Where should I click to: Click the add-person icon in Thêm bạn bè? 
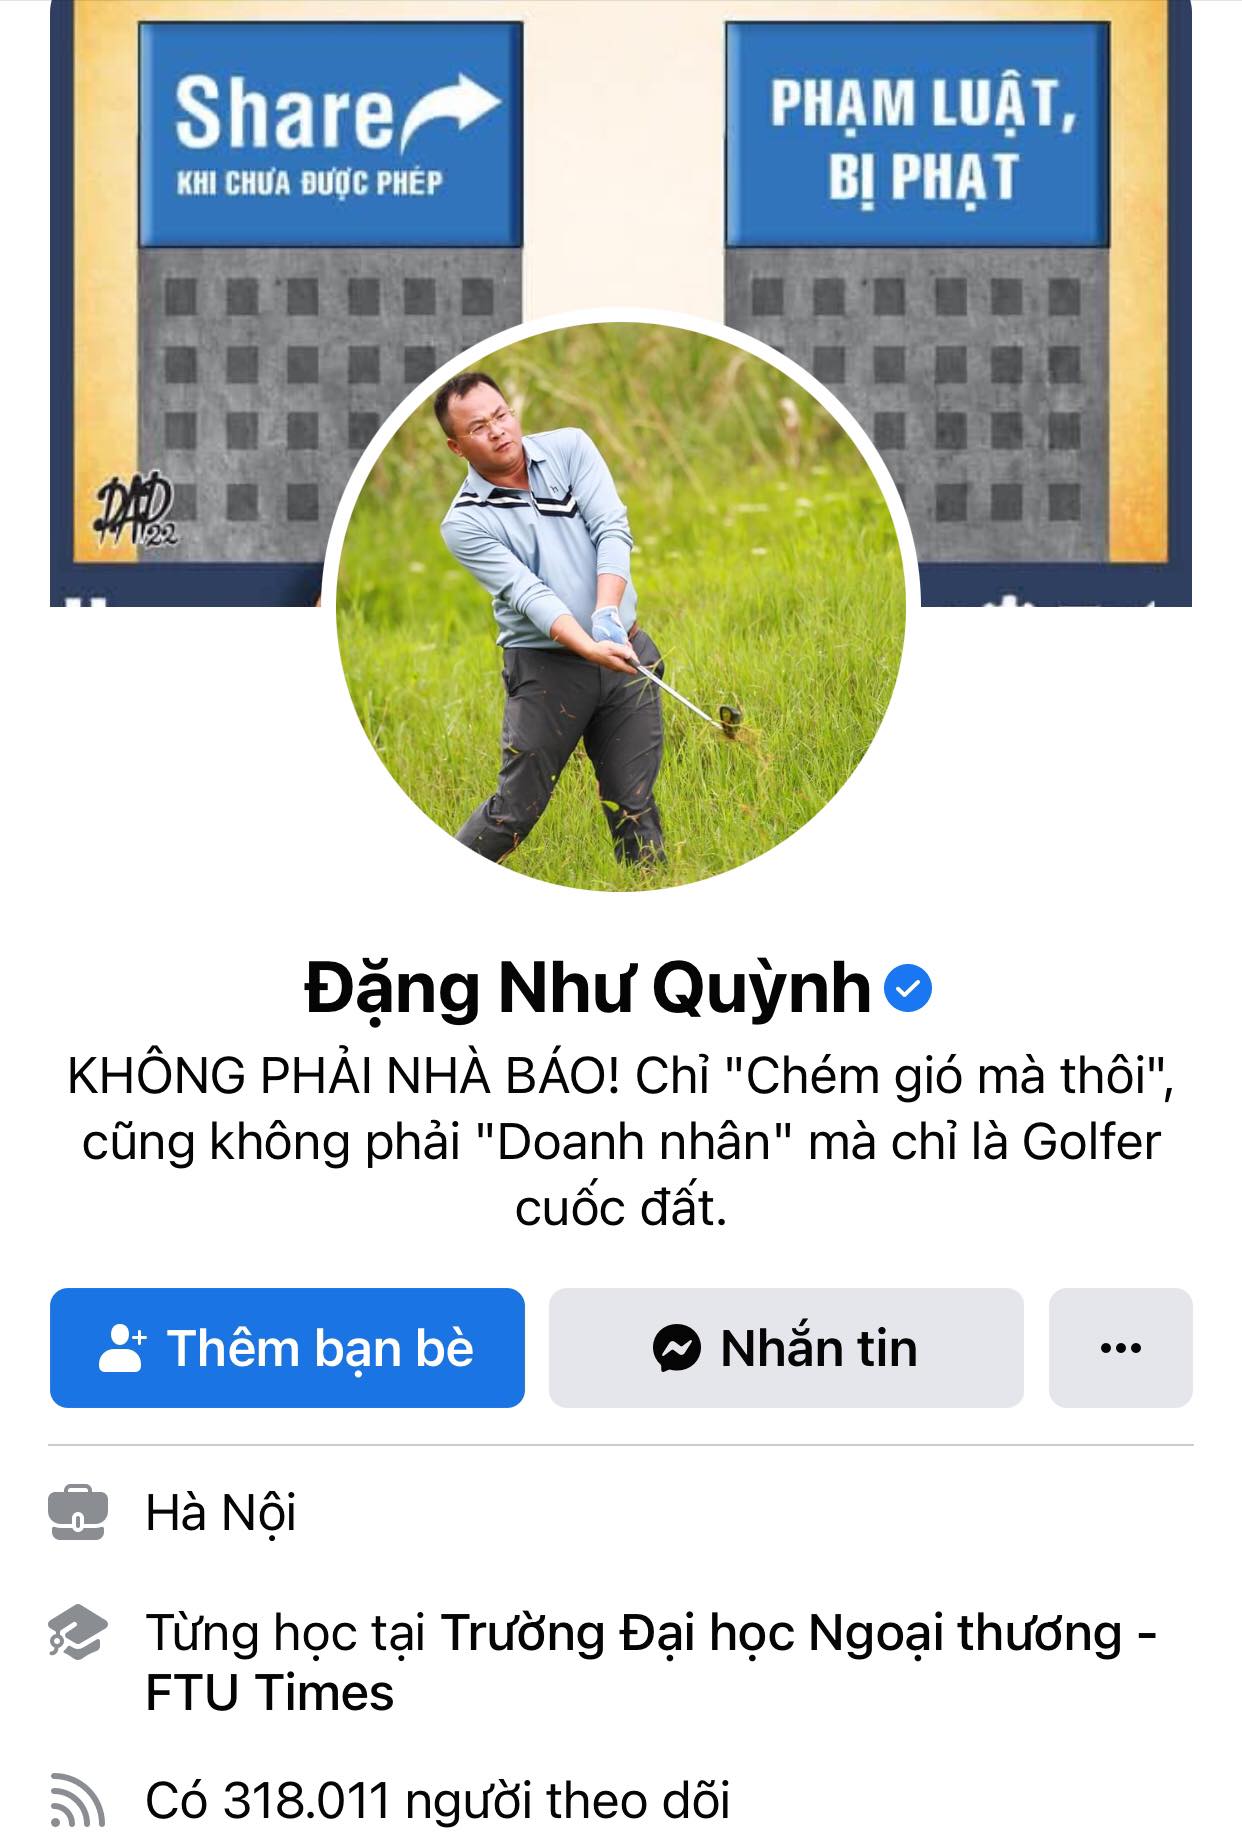tap(123, 1348)
